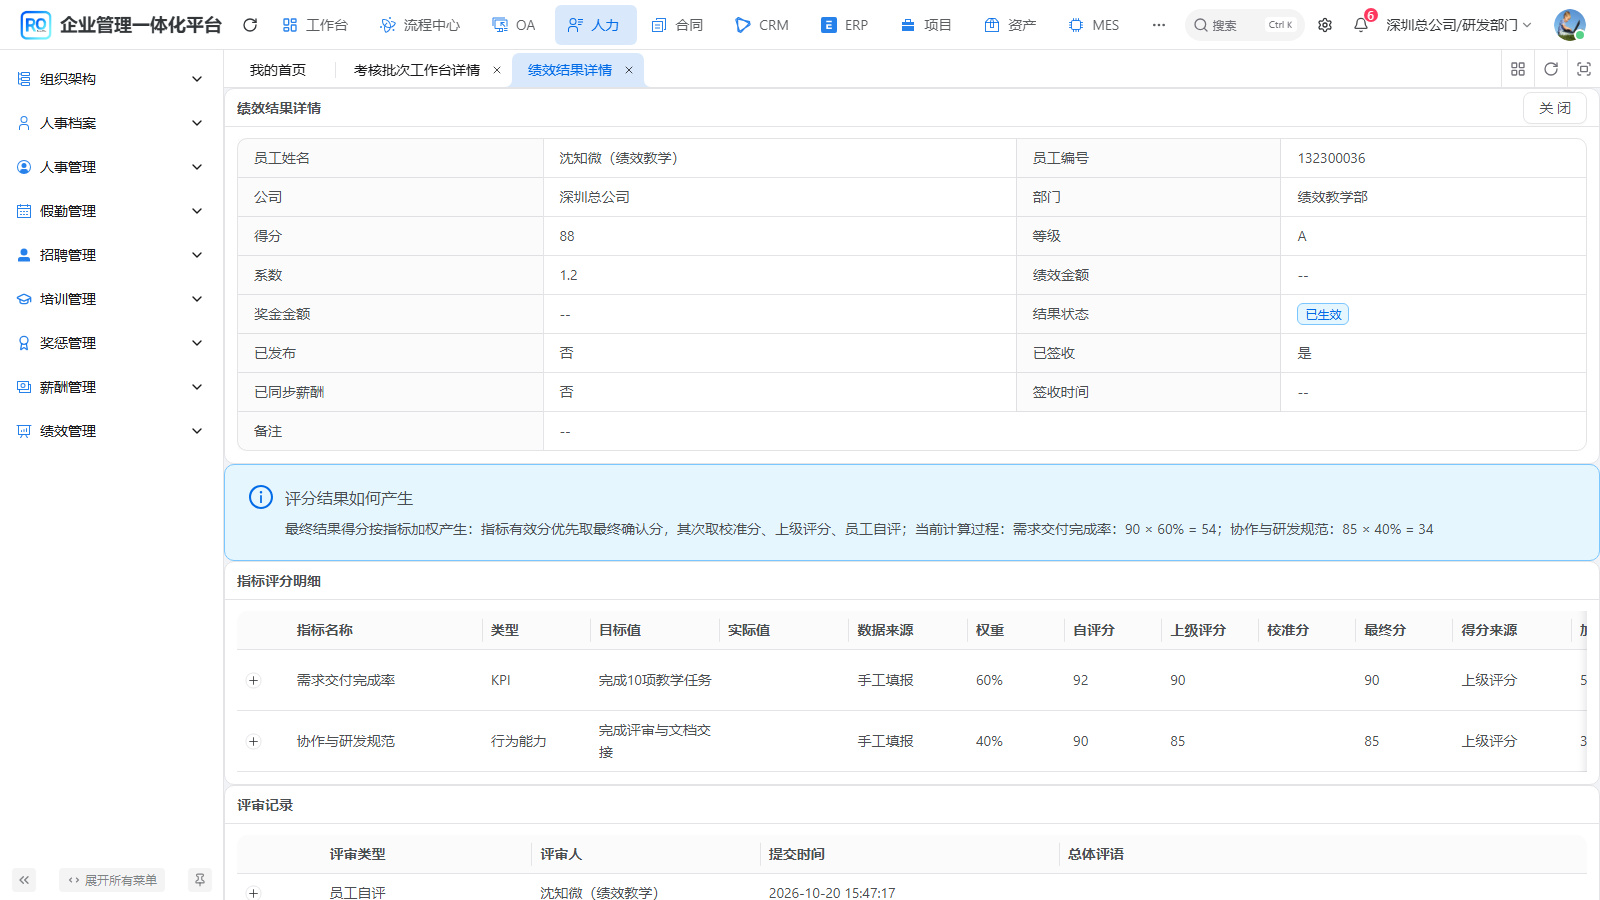Open the settings gear icon

[x=1325, y=25]
